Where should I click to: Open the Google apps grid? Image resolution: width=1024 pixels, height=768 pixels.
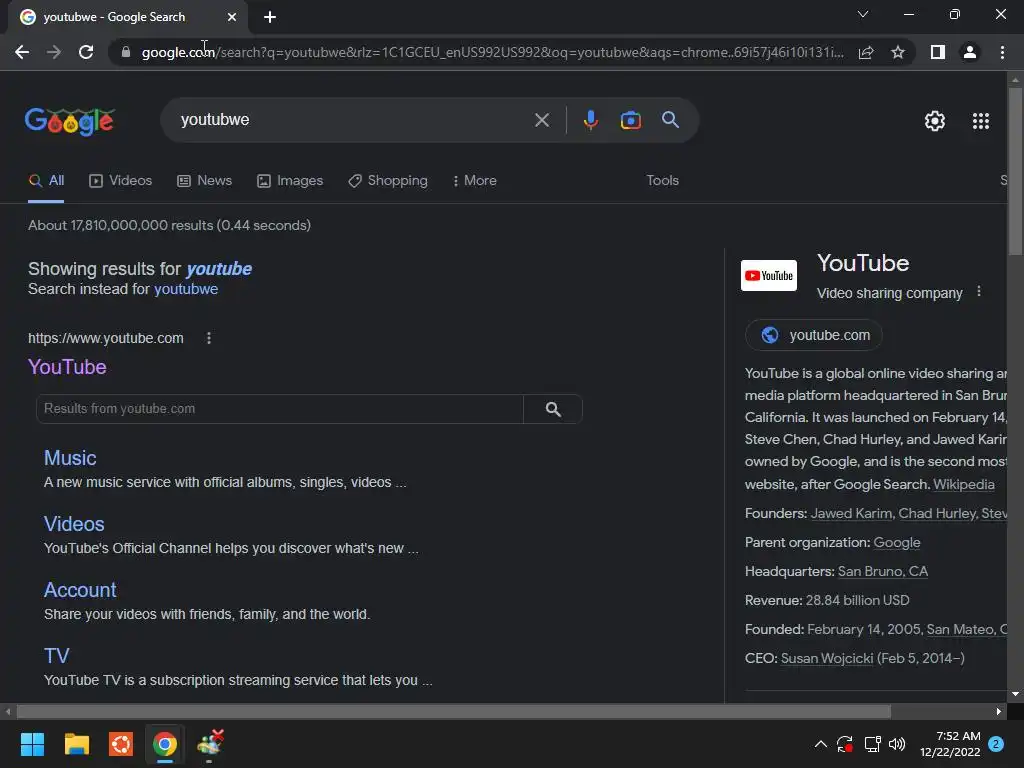tap(980, 121)
